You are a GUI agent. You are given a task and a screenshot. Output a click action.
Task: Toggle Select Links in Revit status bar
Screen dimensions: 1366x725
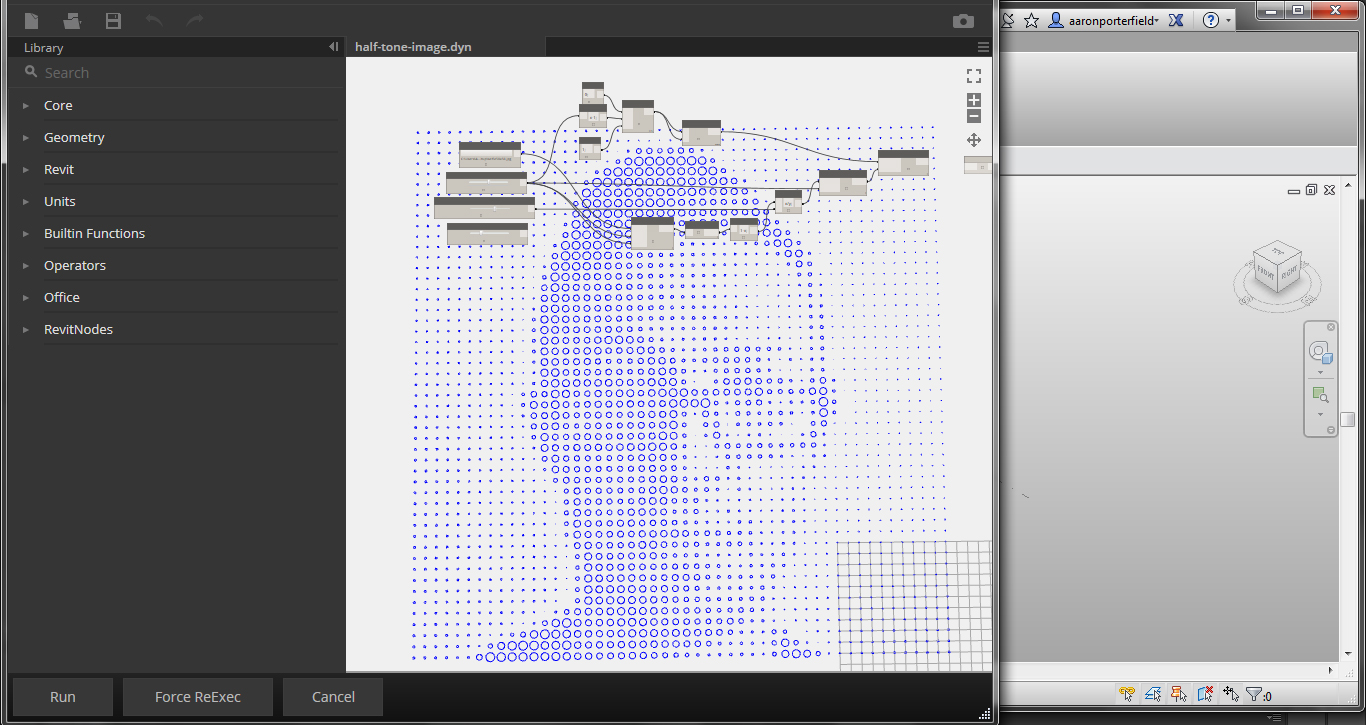pos(1127,694)
